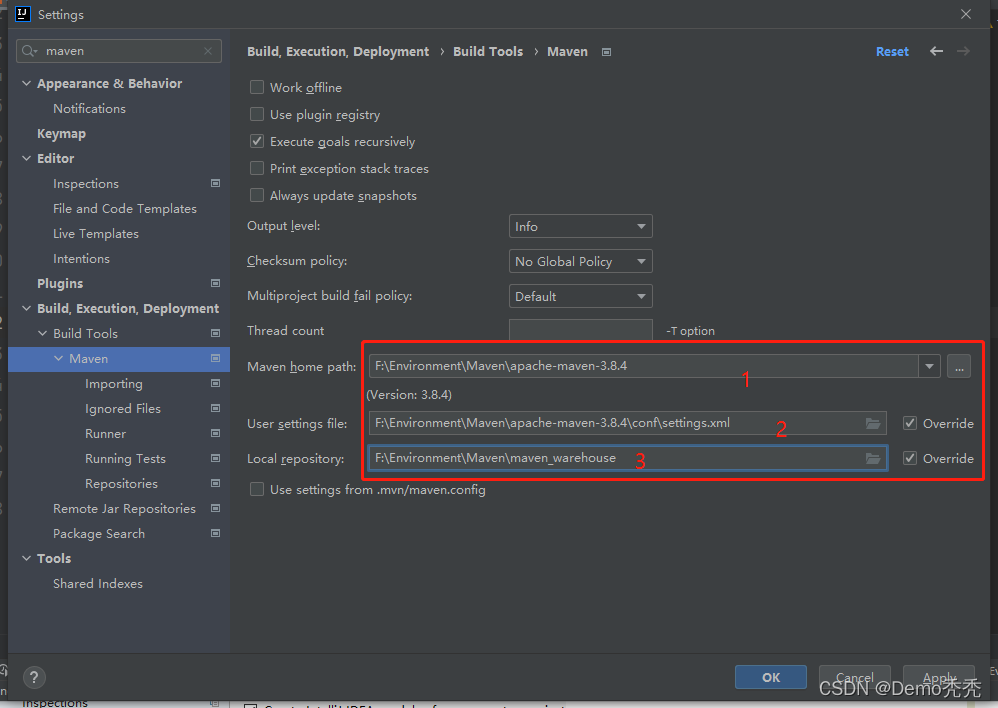Click the Build, Execution, Deployment breadcrumb
The image size is (998, 708).
pos(338,52)
